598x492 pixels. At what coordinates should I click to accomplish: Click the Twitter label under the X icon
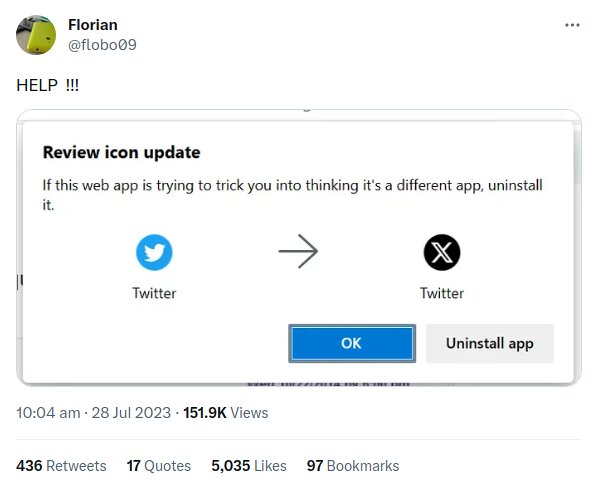tap(442, 293)
